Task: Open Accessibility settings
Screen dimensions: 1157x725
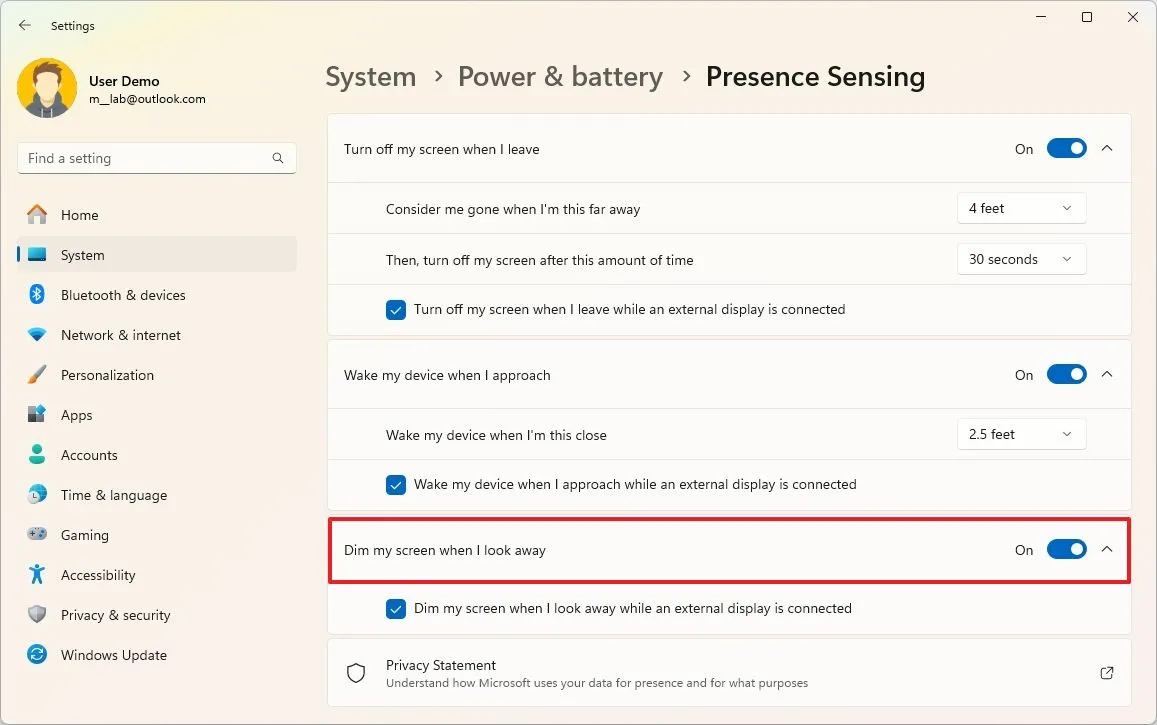Action: pyautogui.click(x=97, y=575)
